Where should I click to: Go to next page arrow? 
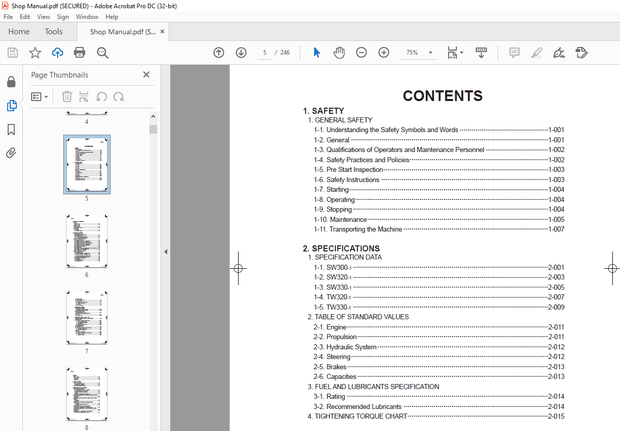pos(241,52)
